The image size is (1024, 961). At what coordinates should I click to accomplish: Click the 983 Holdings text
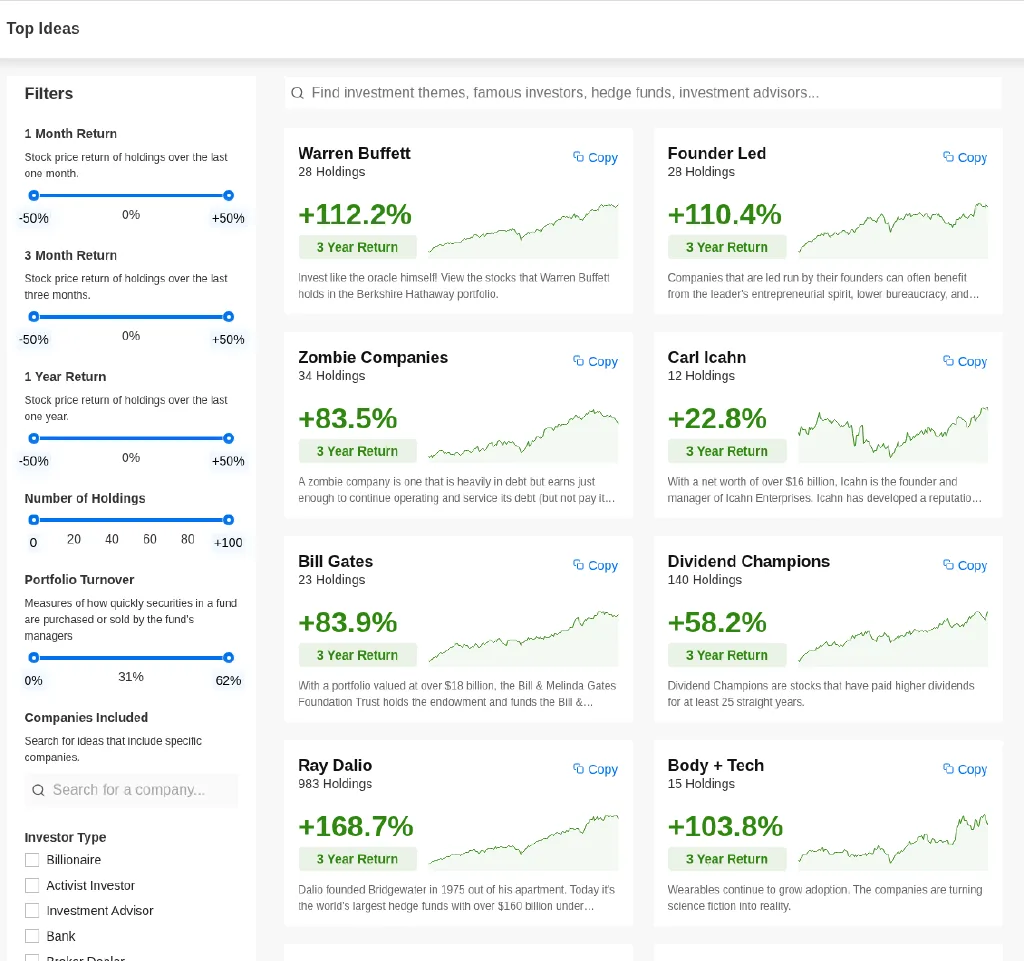pos(335,783)
